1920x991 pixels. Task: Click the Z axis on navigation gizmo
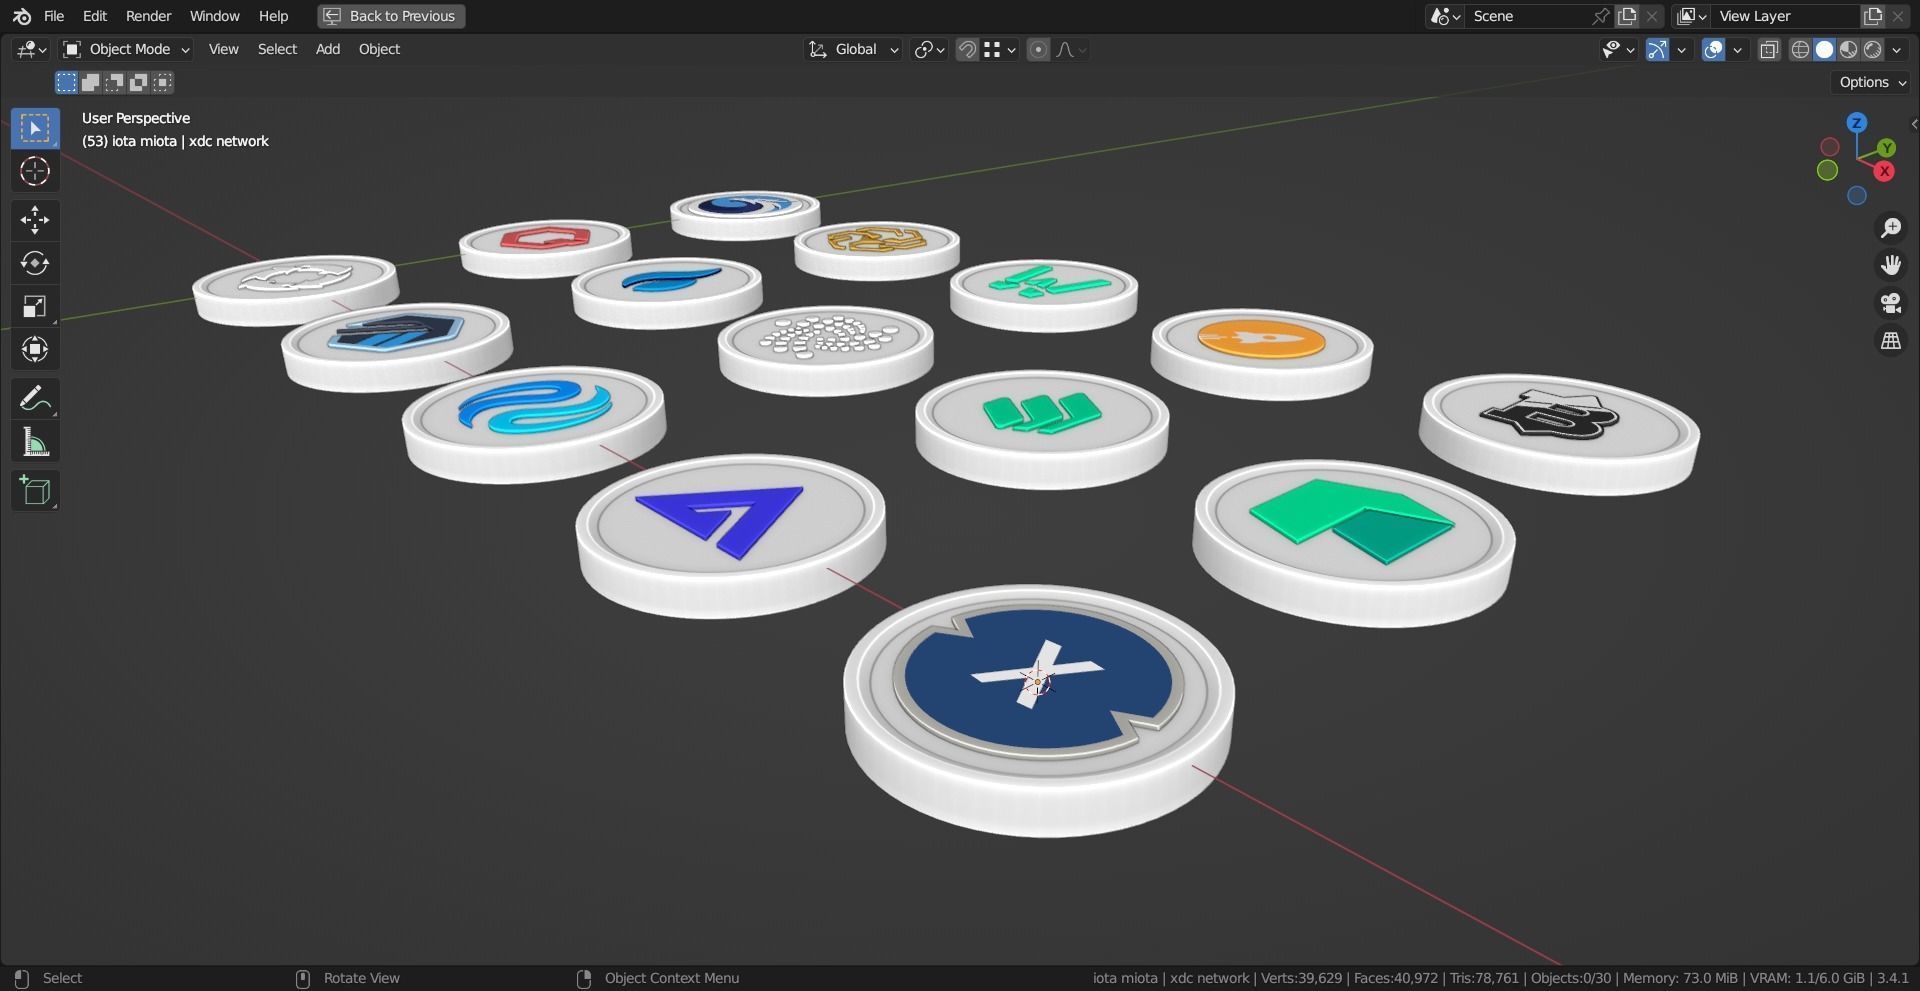pos(1857,123)
